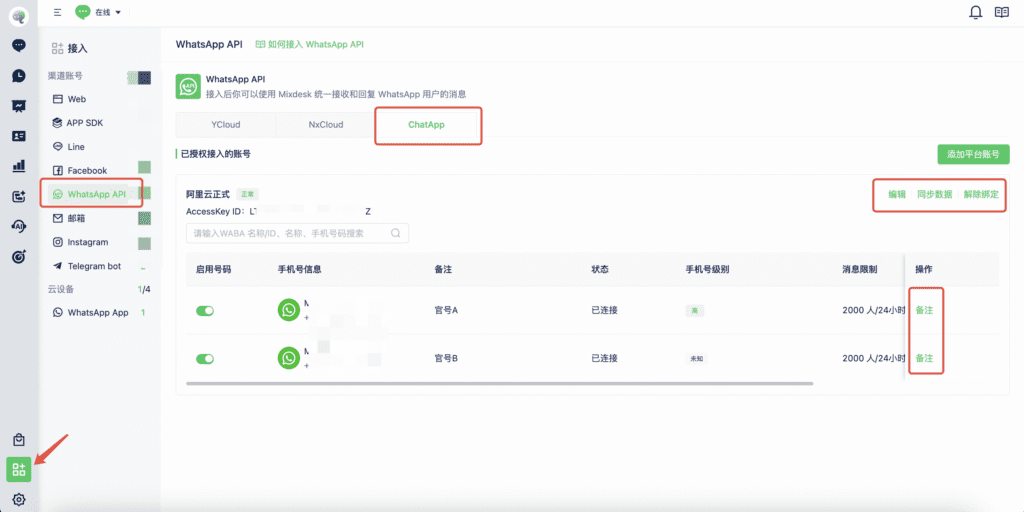Click the 同步数据 link
1024x512 pixels.
coord(934,194)
